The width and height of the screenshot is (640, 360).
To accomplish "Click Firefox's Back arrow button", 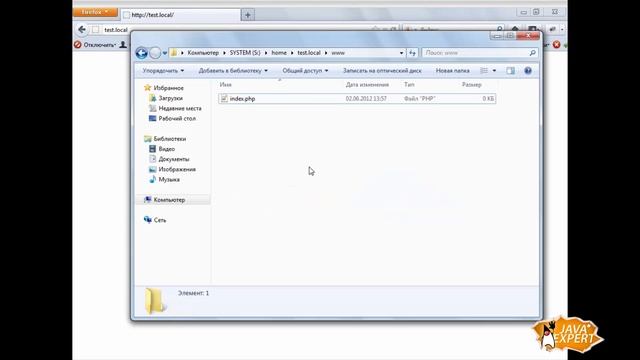I will 82,29.
